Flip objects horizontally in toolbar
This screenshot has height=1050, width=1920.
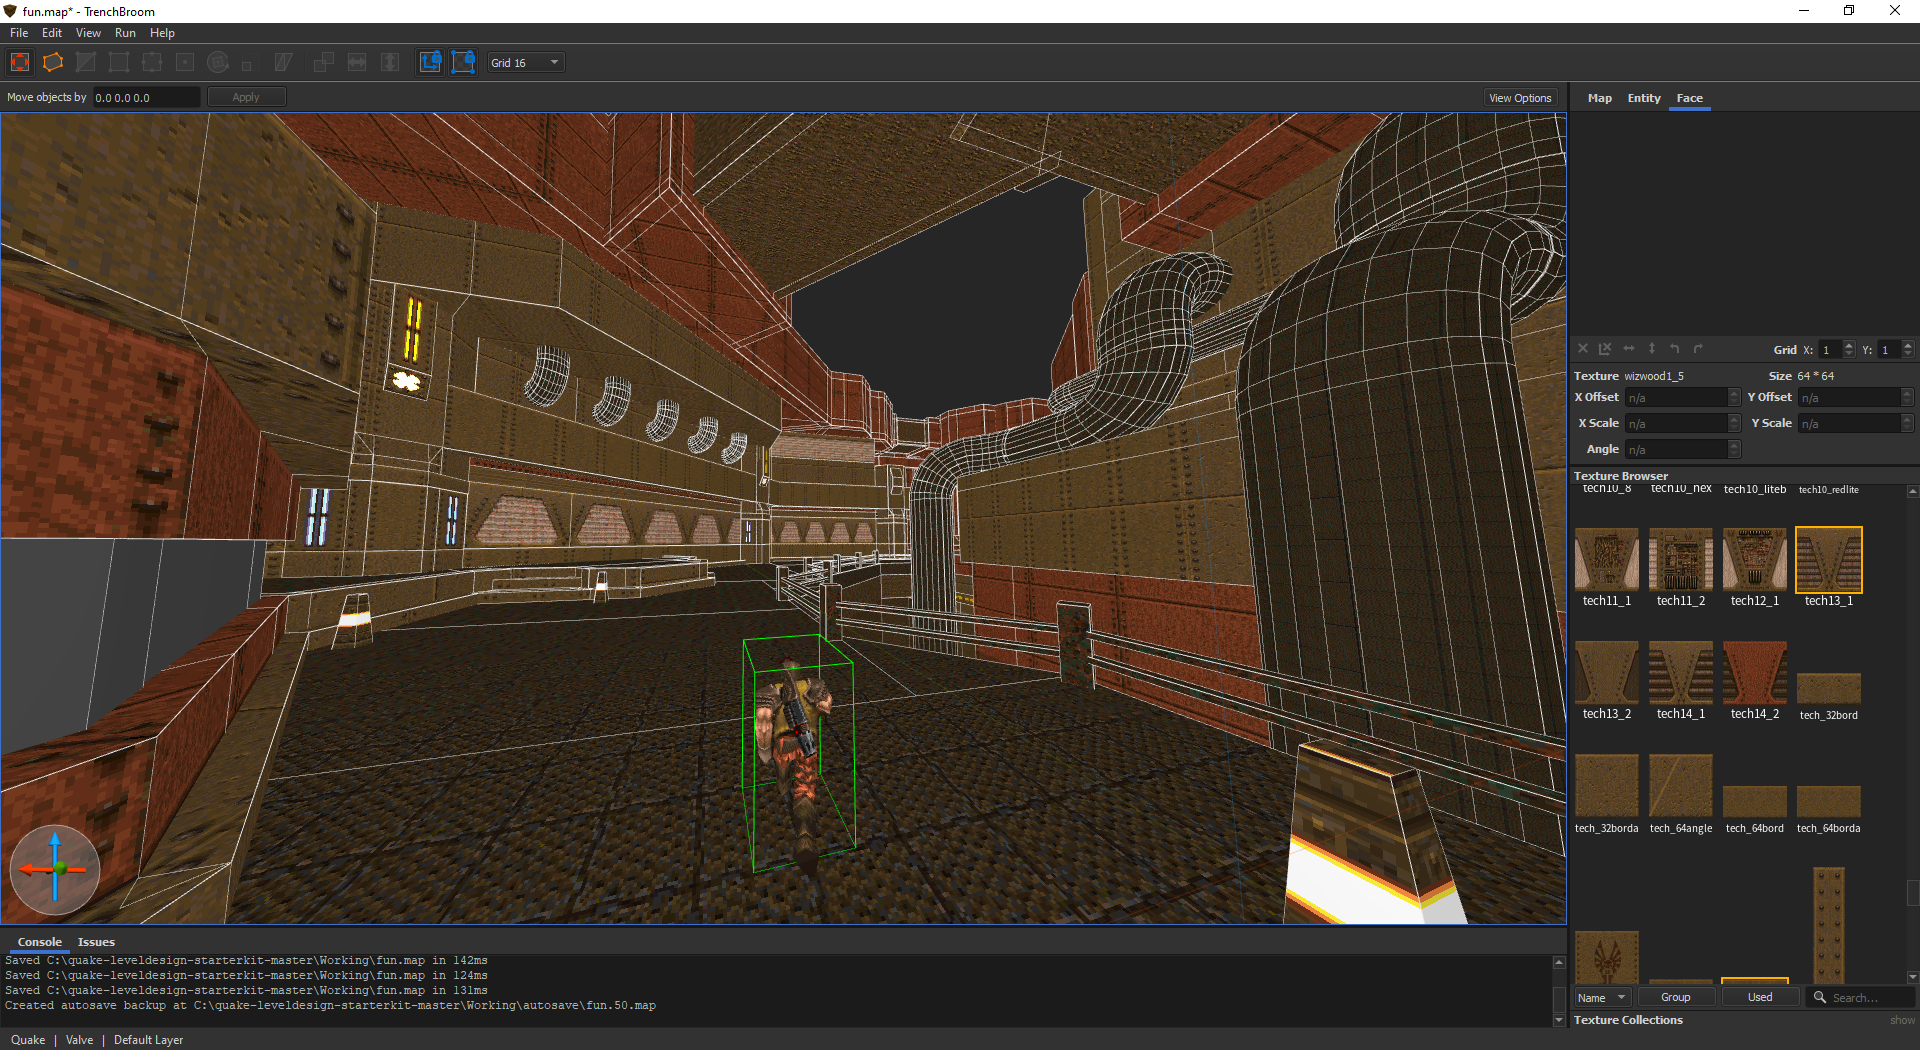coord(357,62)
